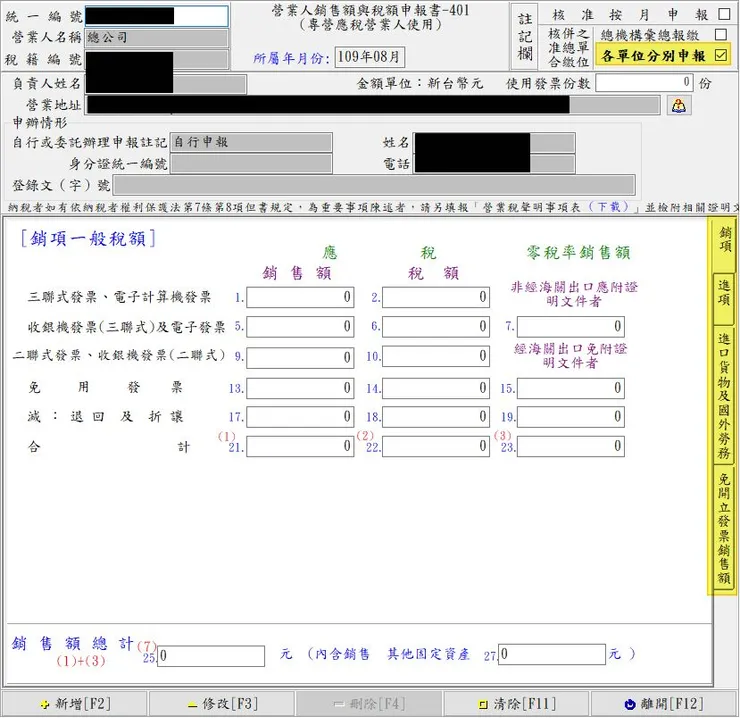740x718 pixels.
Task: Click field 27 其他固定資產
Action: 552,654
